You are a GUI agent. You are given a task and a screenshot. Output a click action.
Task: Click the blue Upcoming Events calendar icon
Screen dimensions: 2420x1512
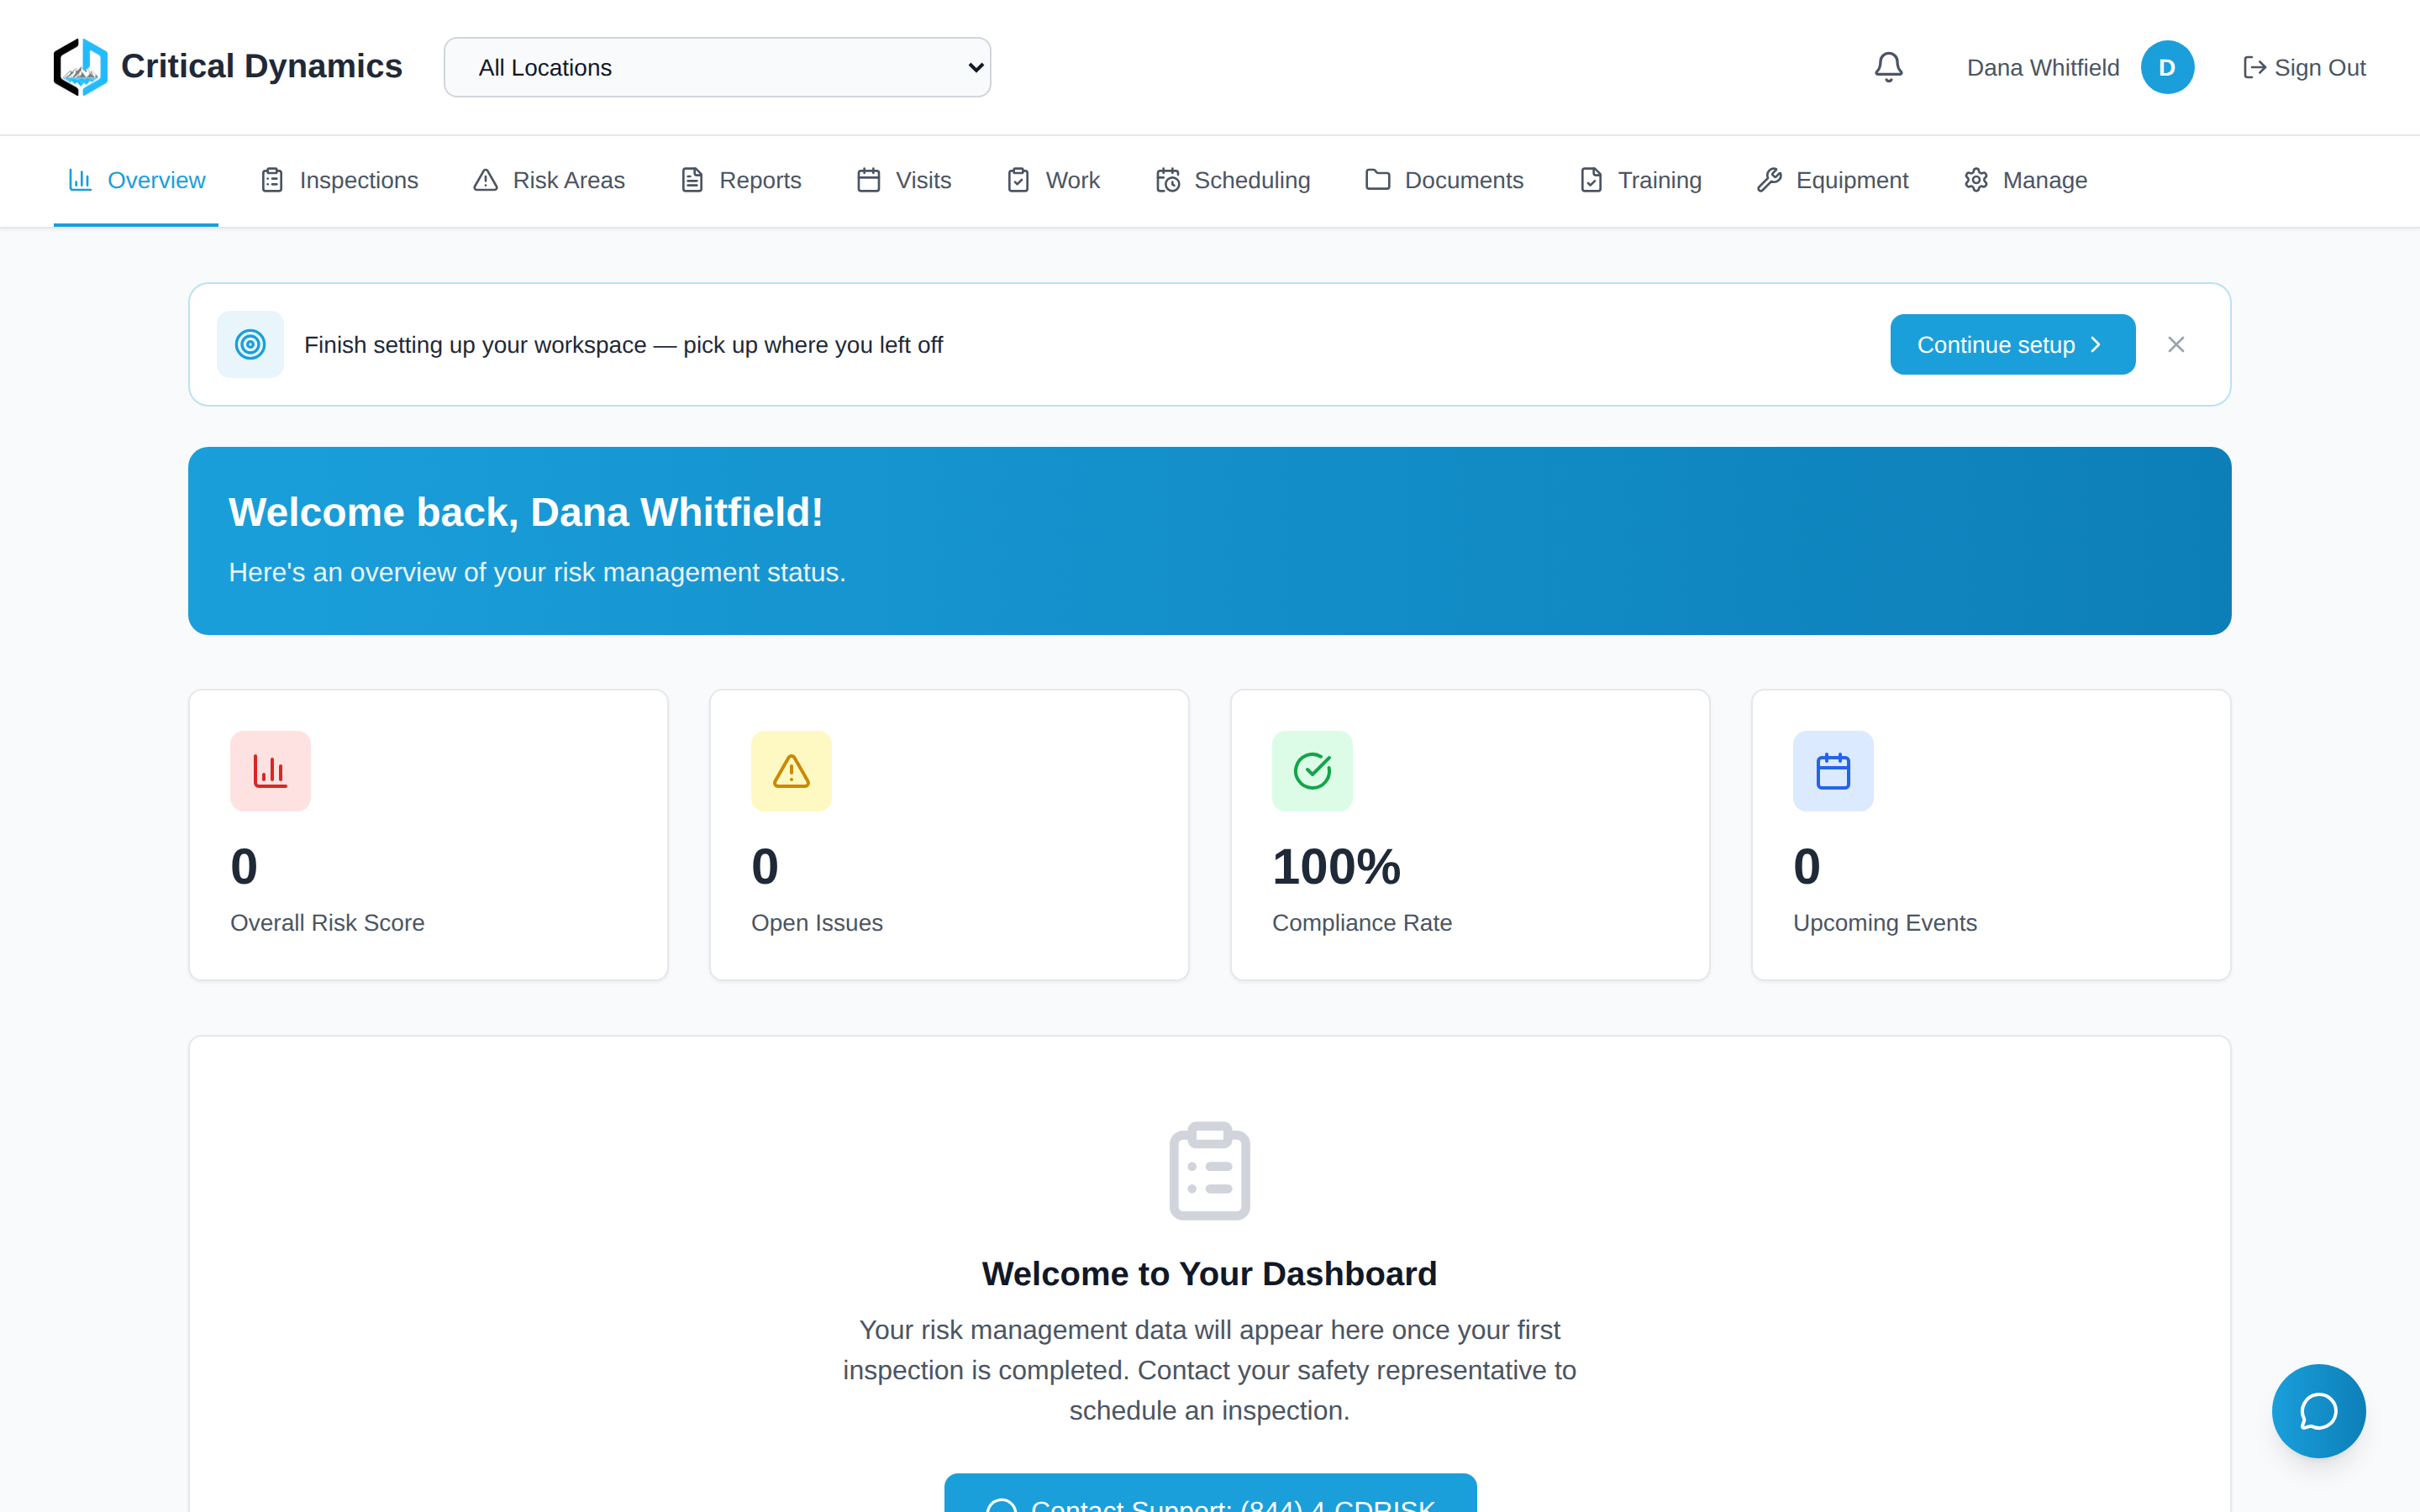click(x=1833, y=770)
